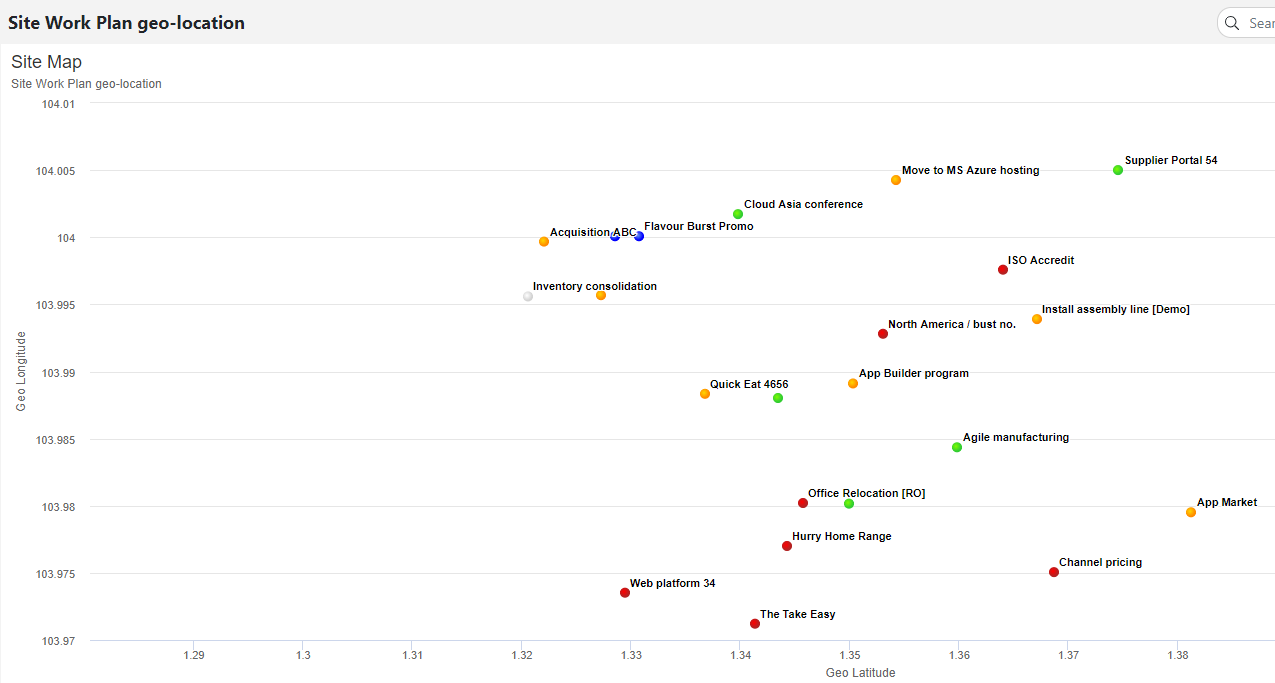Click the orange App Builder program point

tap(853, 383)
